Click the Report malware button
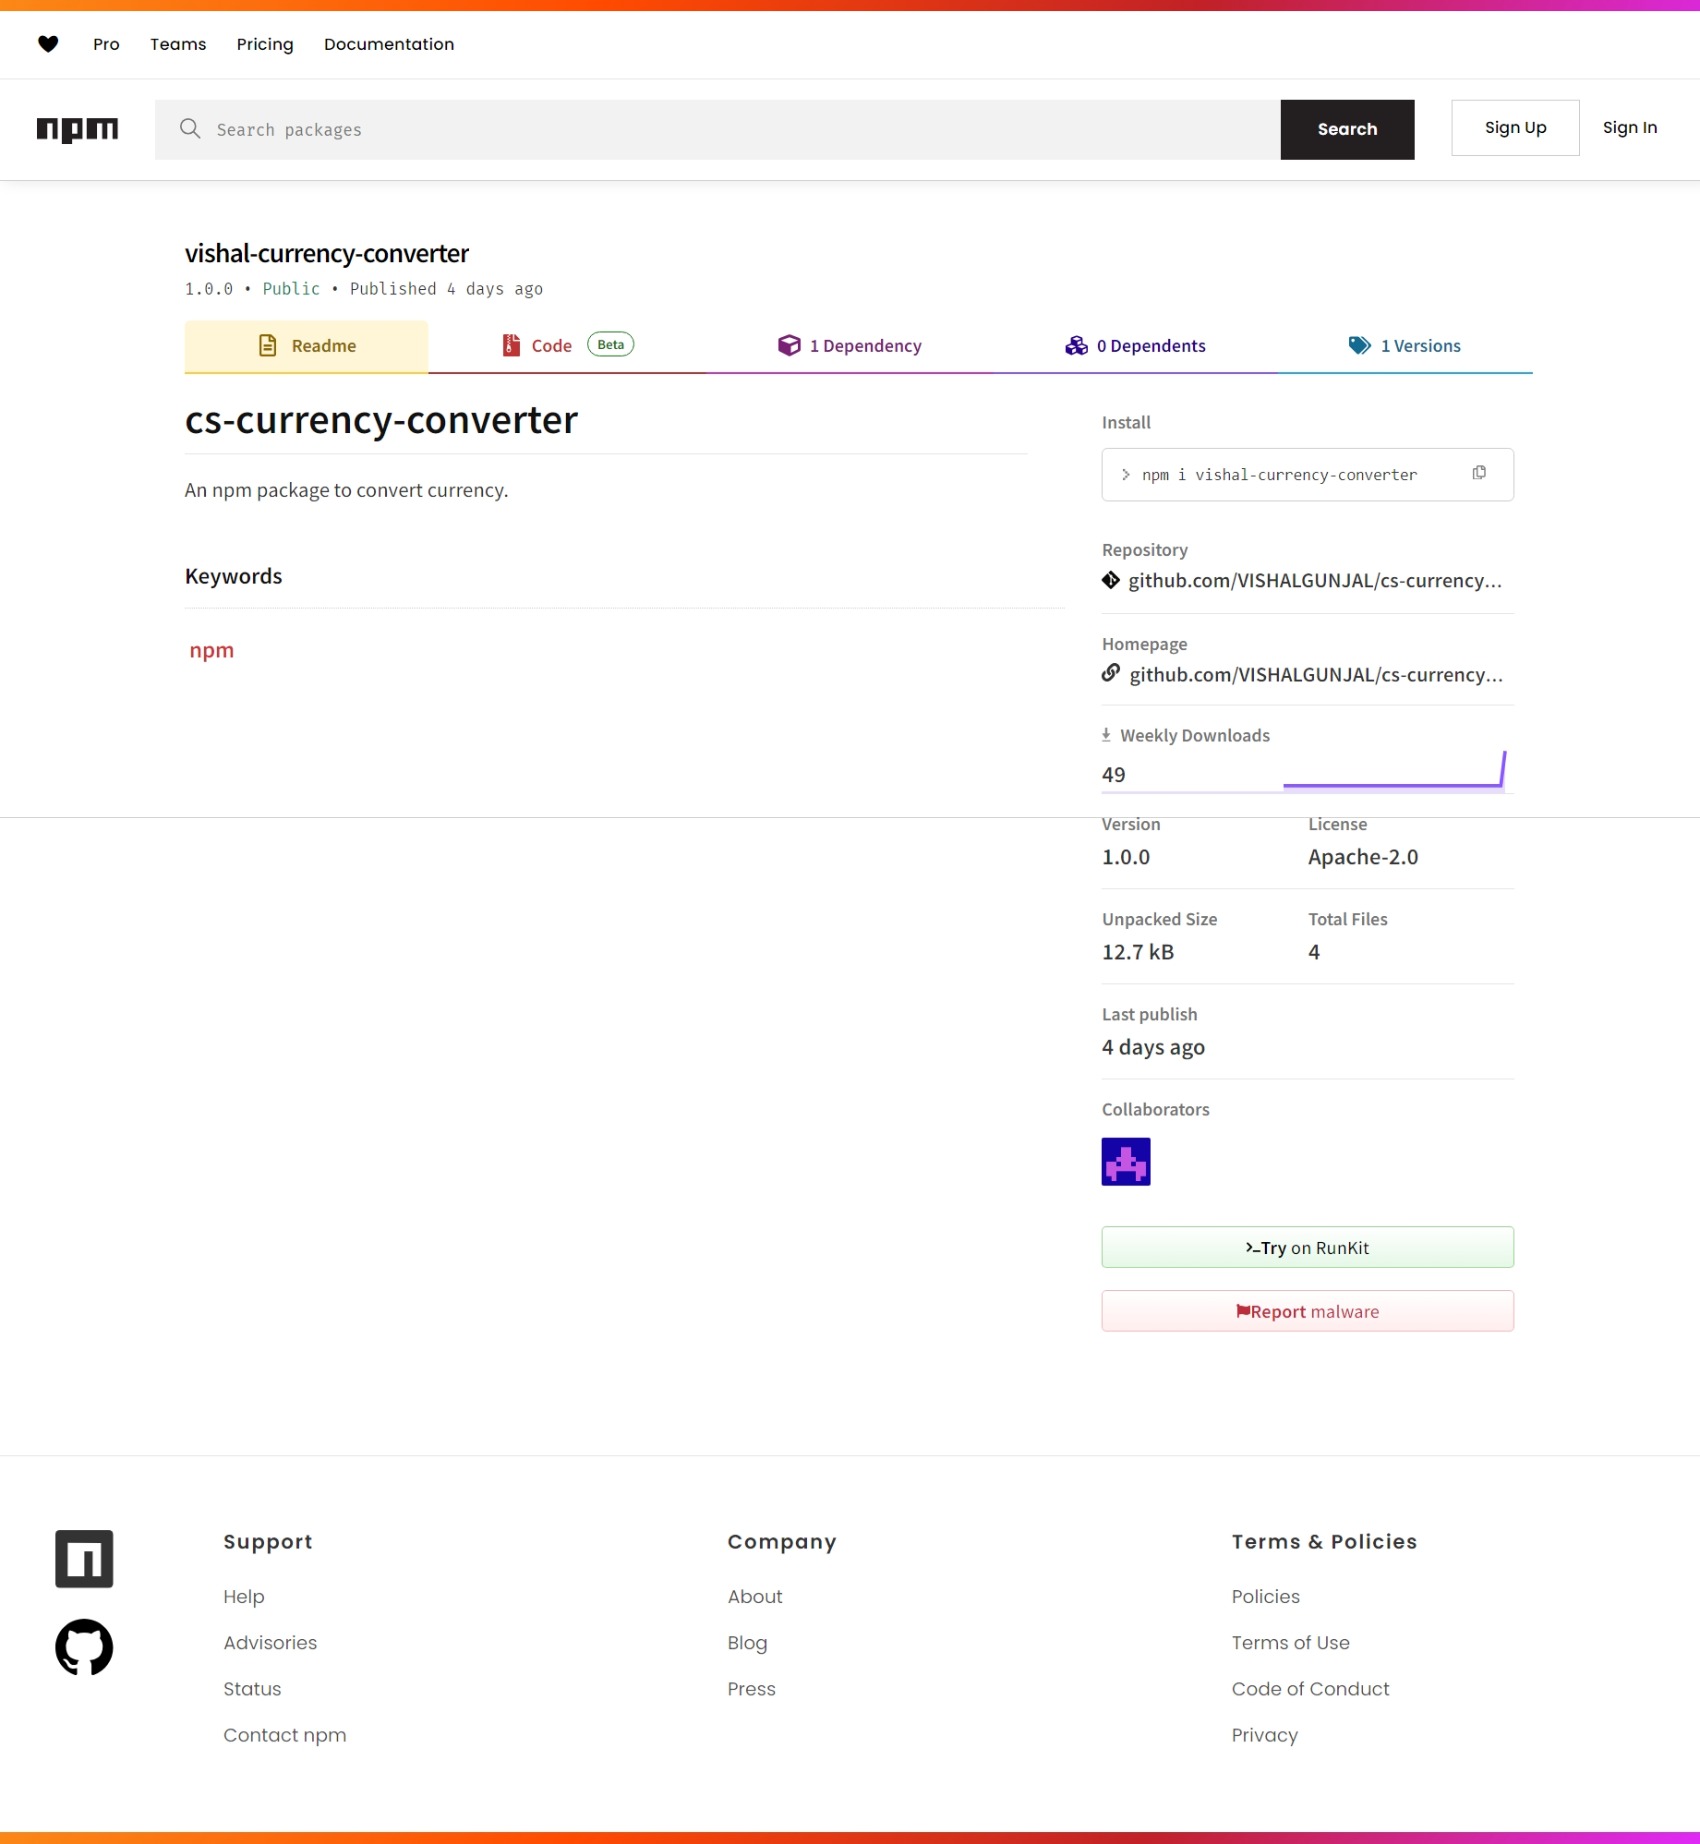Screen dimensions: 1700x1844 1307,1311
